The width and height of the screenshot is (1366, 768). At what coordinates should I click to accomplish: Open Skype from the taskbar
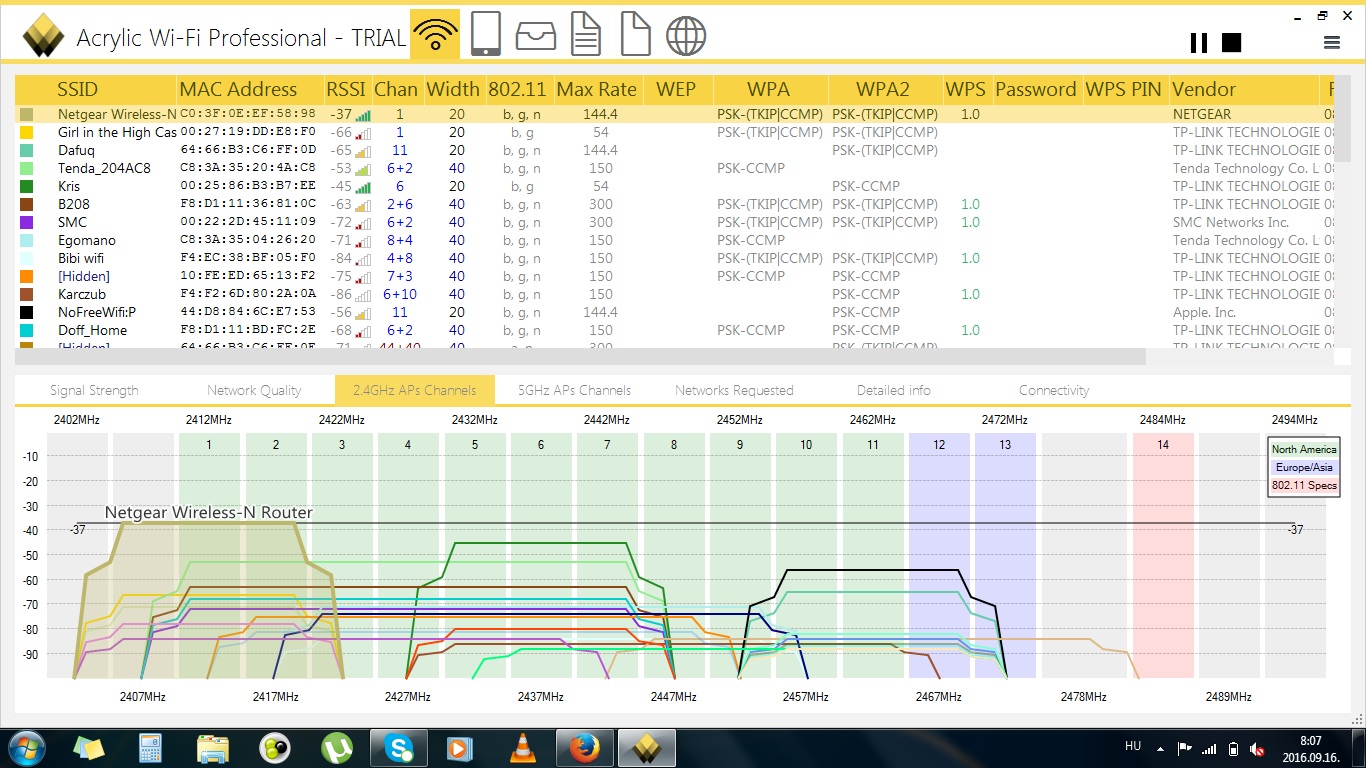click(x=399, y=747)
